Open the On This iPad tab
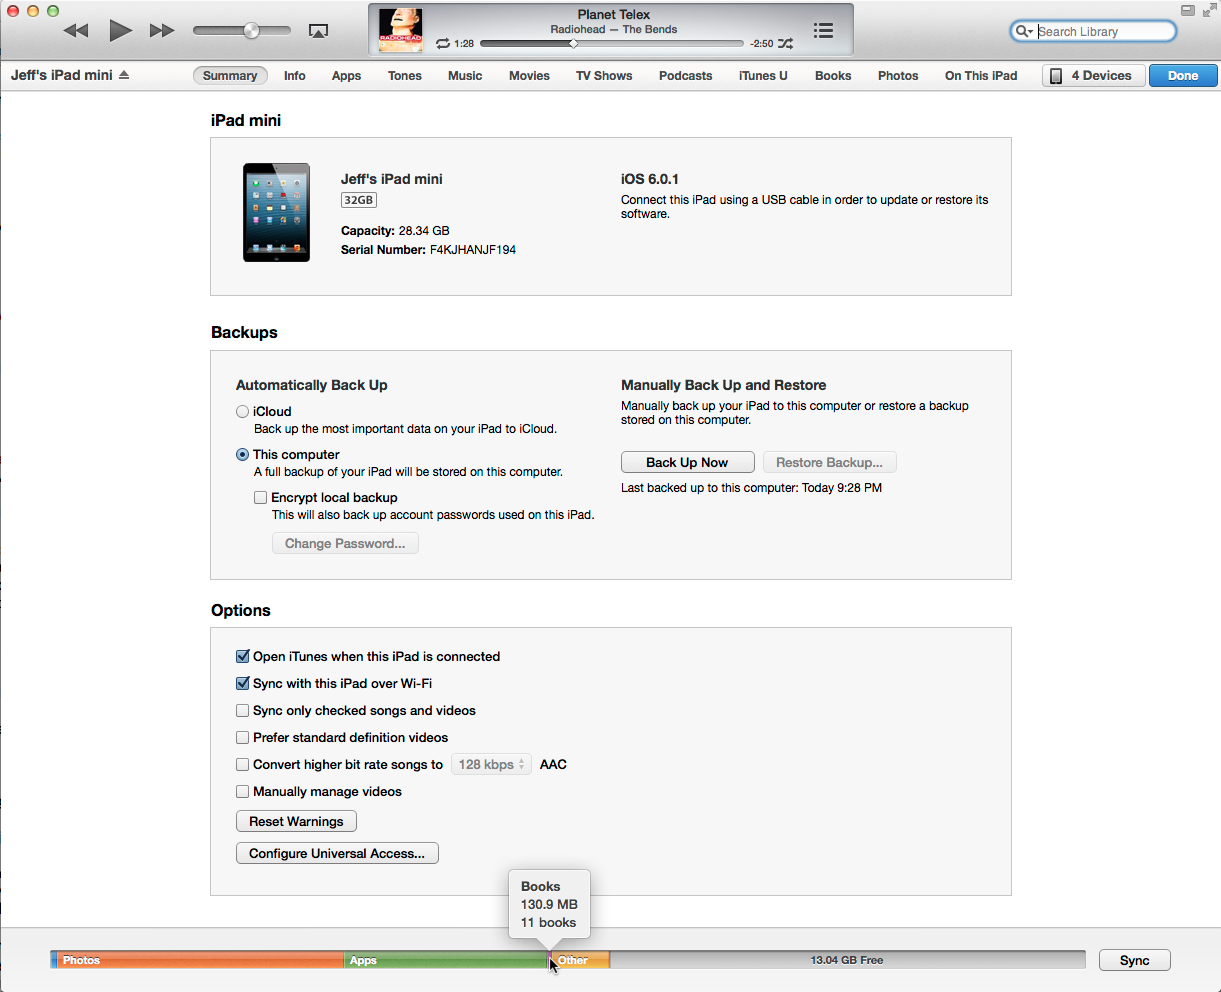 click(981, 76)
